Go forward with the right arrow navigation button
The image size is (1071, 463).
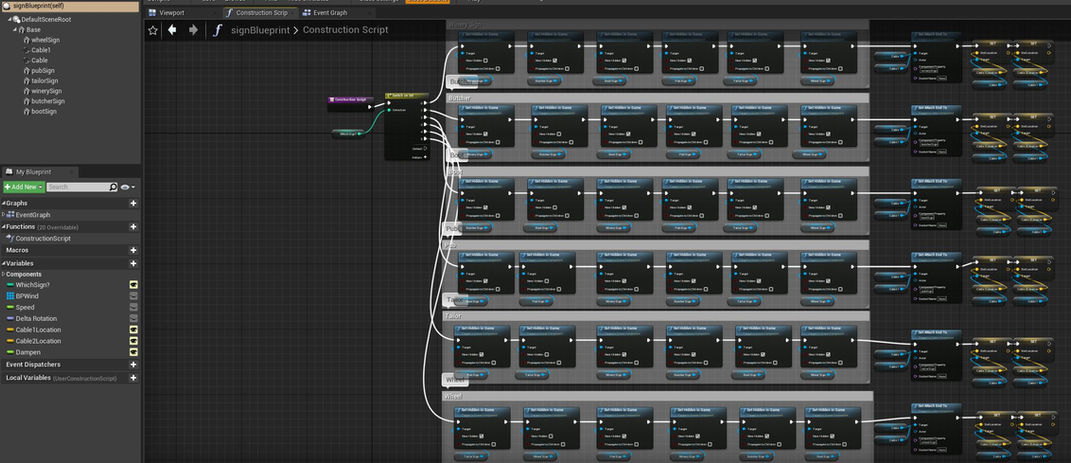(x=193, y=30)
